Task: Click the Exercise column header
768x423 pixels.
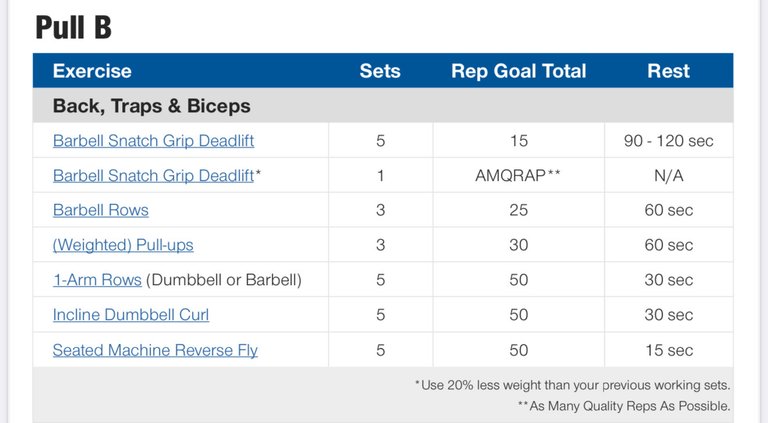Action: click(x=92, y=71)
